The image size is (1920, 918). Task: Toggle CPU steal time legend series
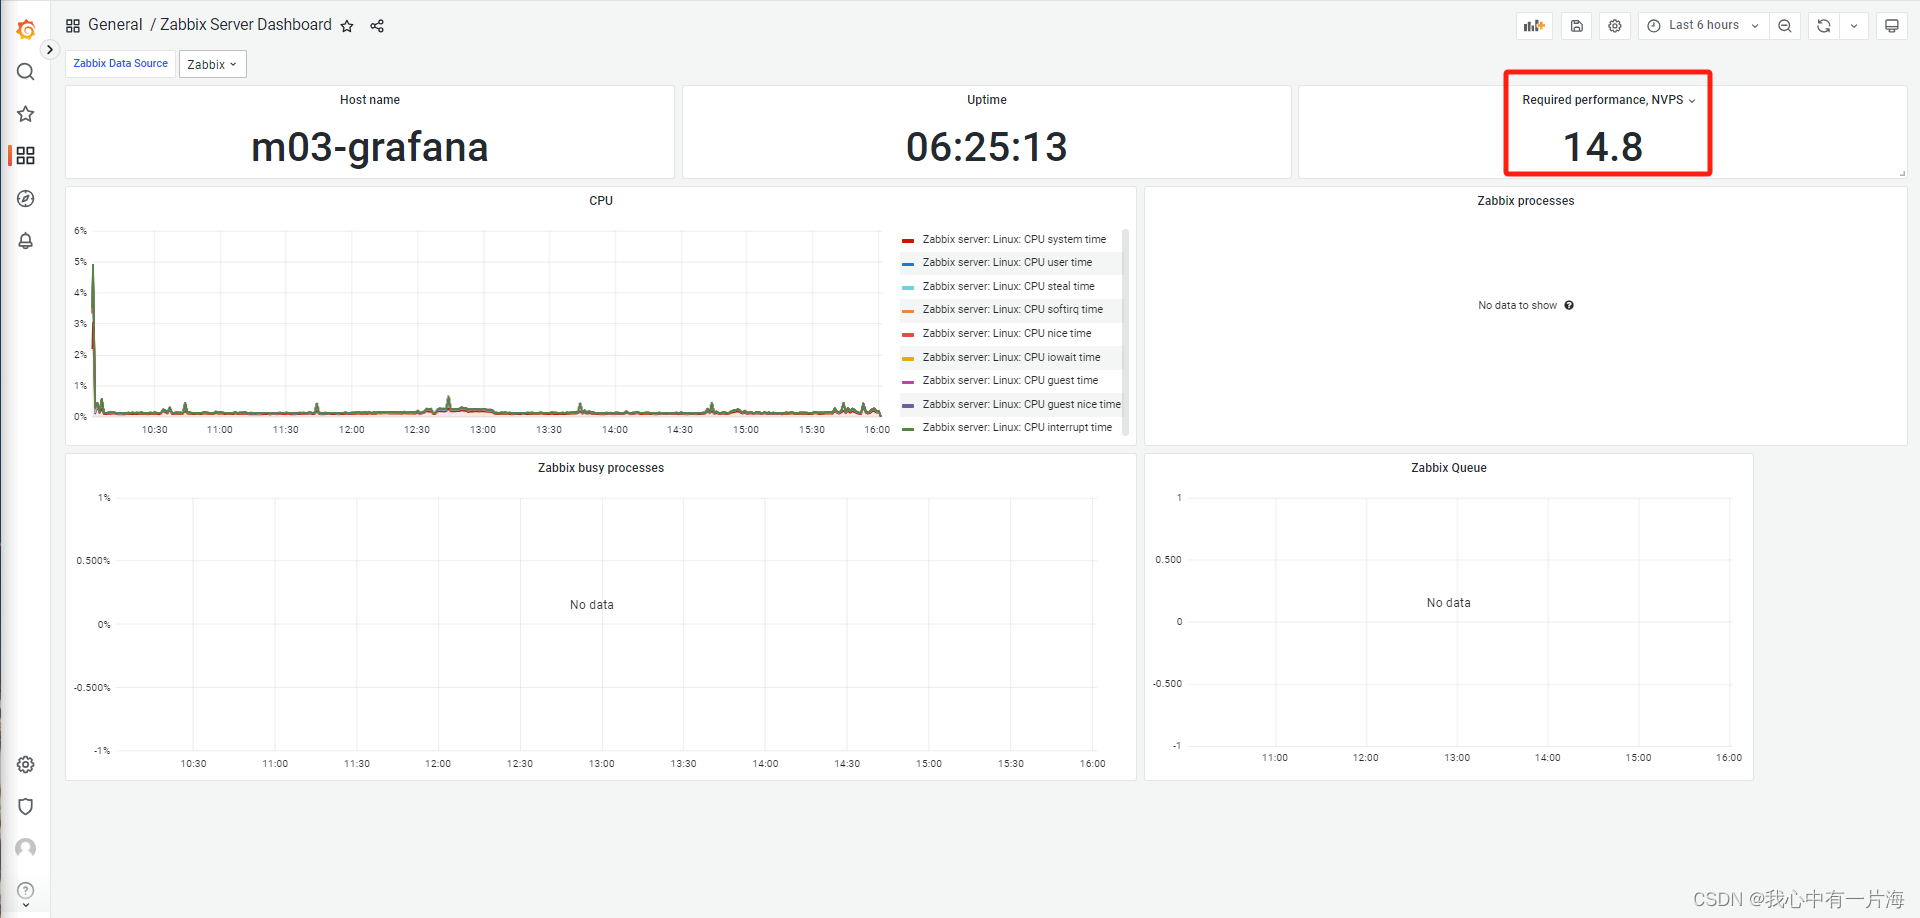click(1008, 287)
